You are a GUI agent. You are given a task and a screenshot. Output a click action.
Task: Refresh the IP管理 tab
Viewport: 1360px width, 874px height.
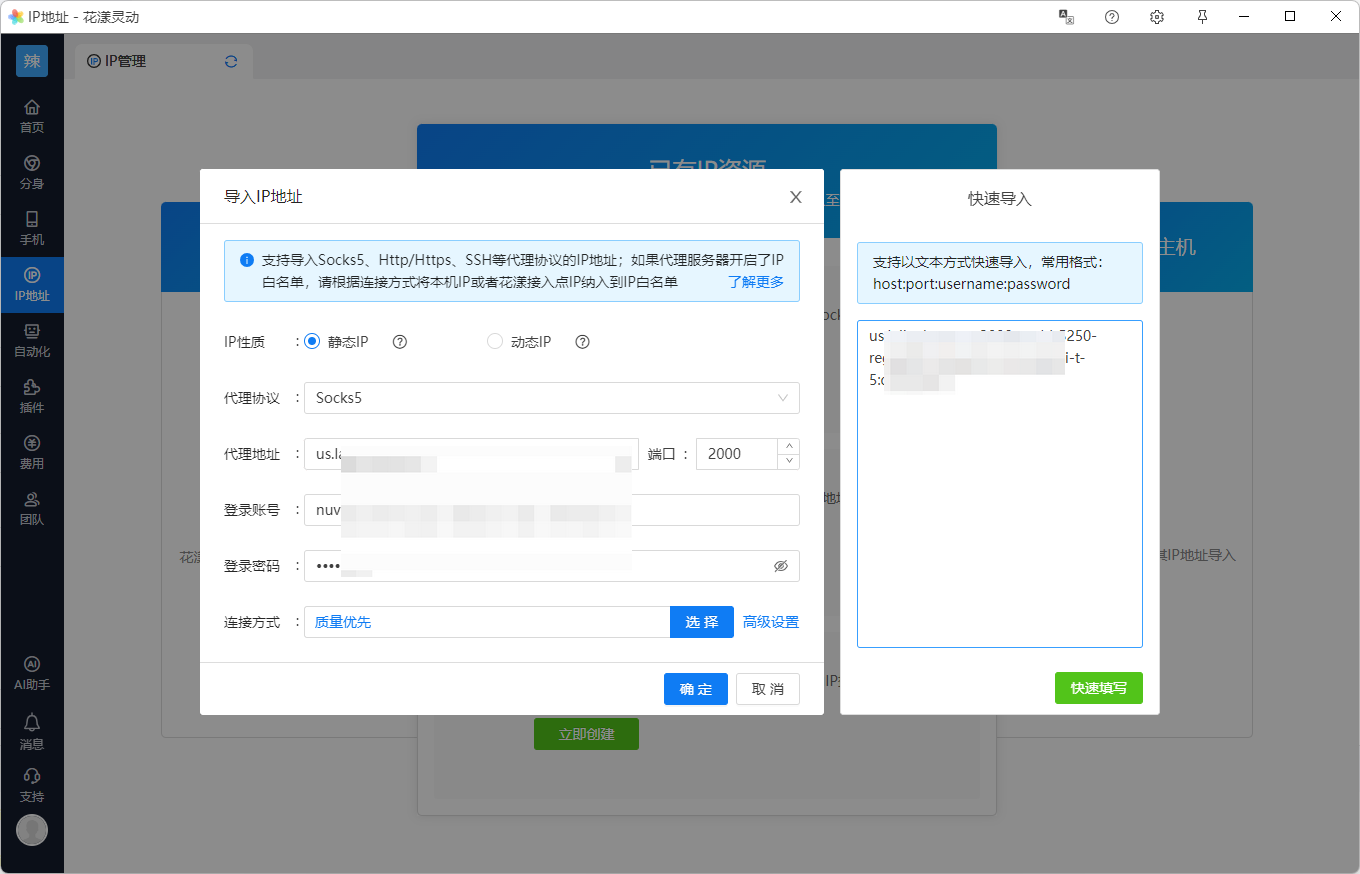(231, 61)
